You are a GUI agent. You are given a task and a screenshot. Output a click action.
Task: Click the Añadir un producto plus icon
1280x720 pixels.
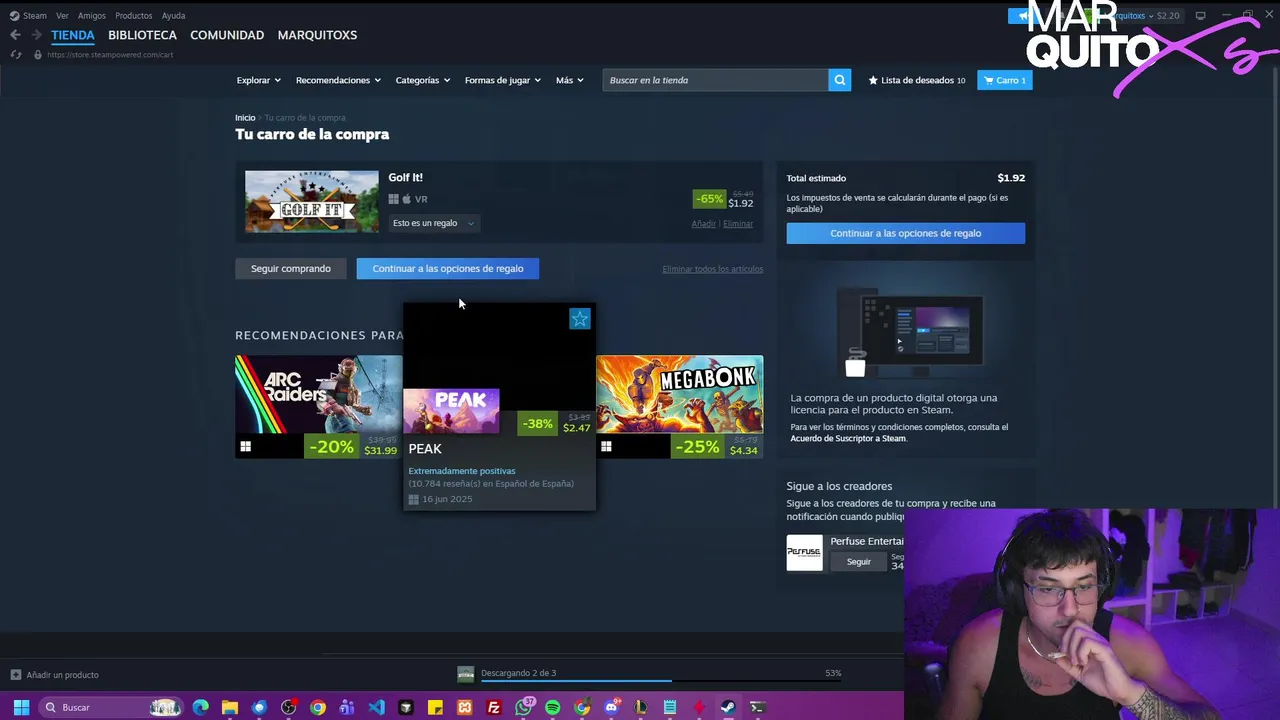[15, 675]
